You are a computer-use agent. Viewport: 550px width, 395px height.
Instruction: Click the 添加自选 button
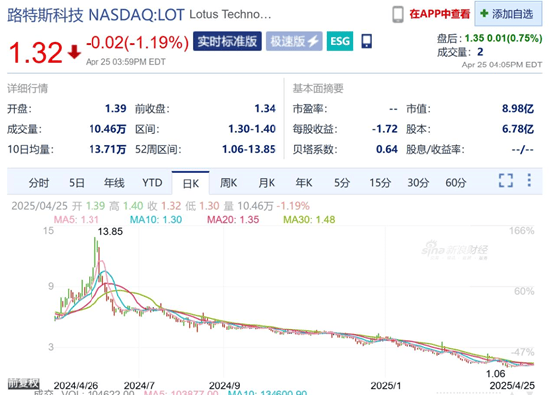[x=508, y=14]
